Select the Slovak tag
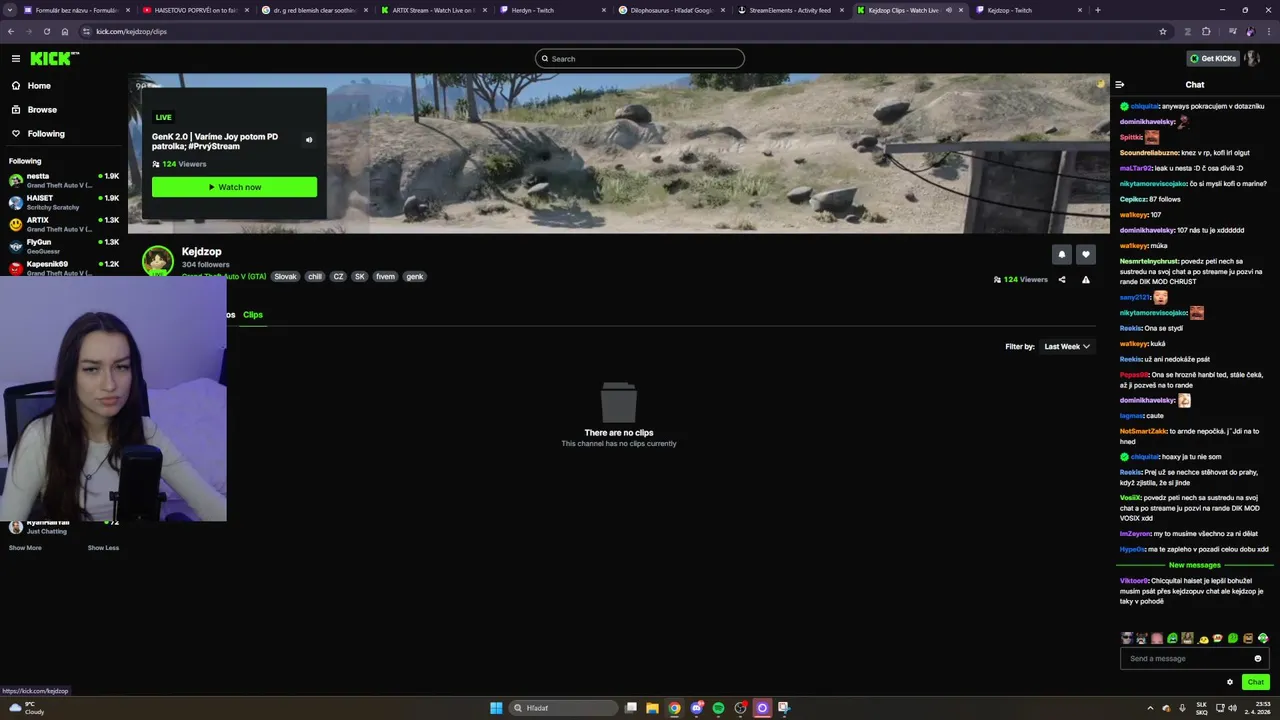 (x=286, y=277)
